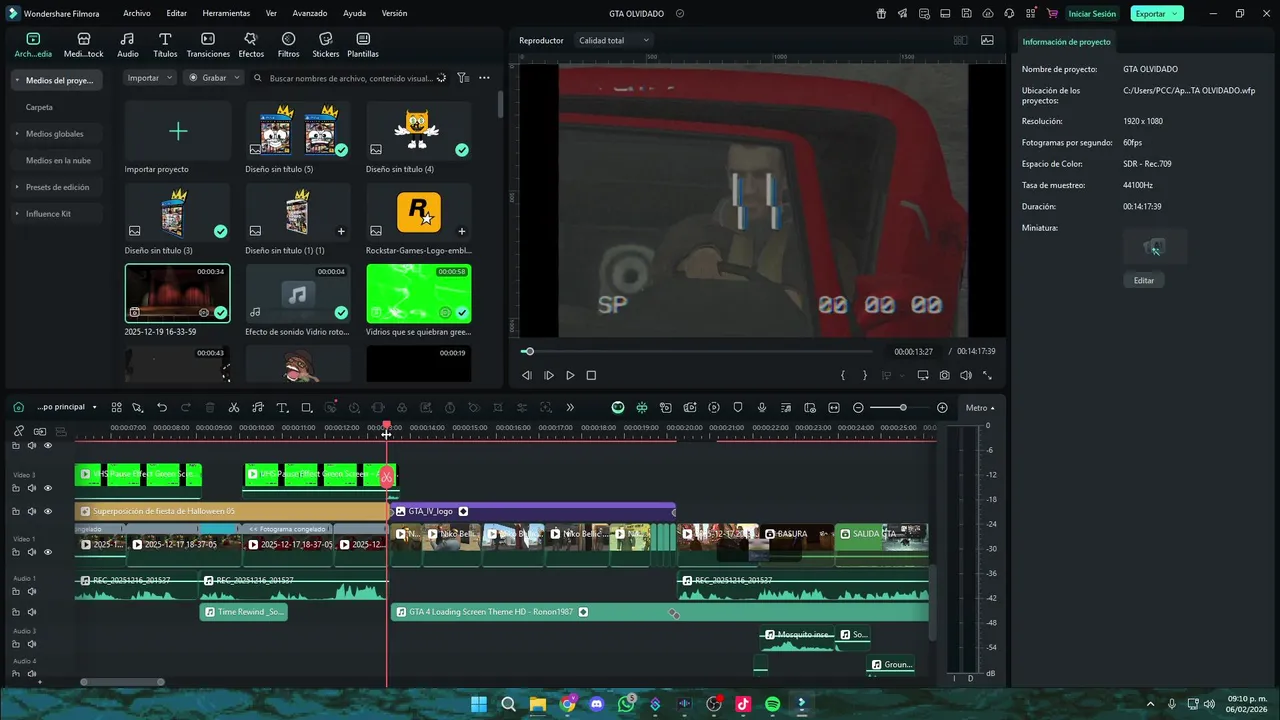1280x720 pixels.
Task: Expand Medios globales in sidebar
Action: pyautogui.click(x=17, y=134)
